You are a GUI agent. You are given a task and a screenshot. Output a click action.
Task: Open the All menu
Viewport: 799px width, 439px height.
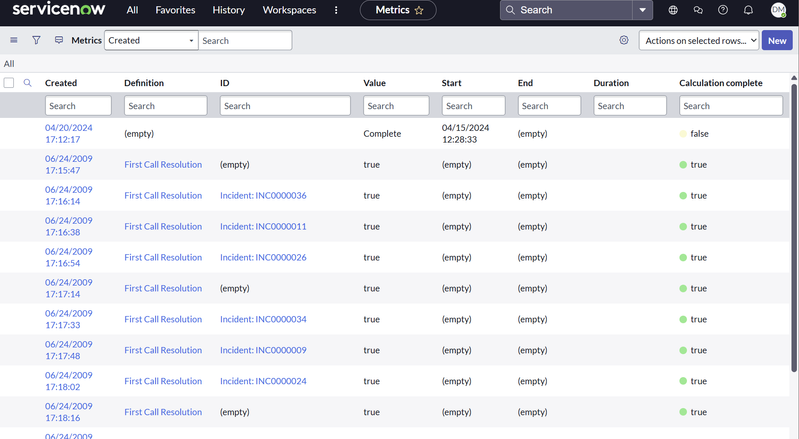click(x=132, y=10)
